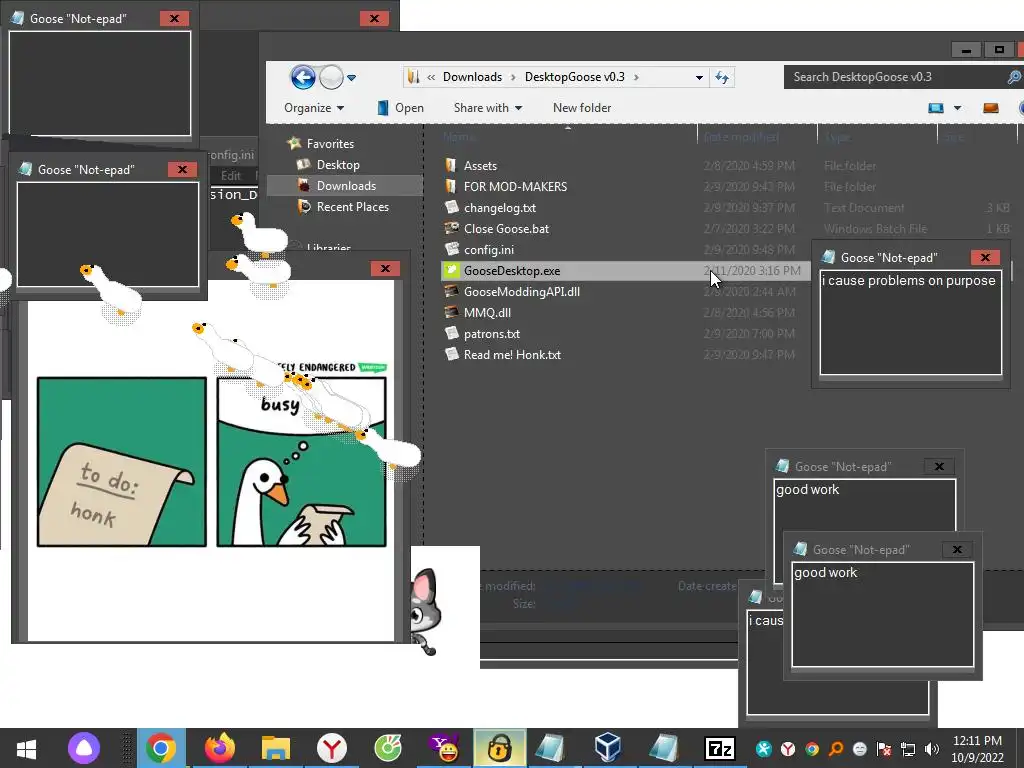Viewport: 1024px width, 768px height.
Task: Click Open in the Explorer toolbar
Action: (400, 108)
